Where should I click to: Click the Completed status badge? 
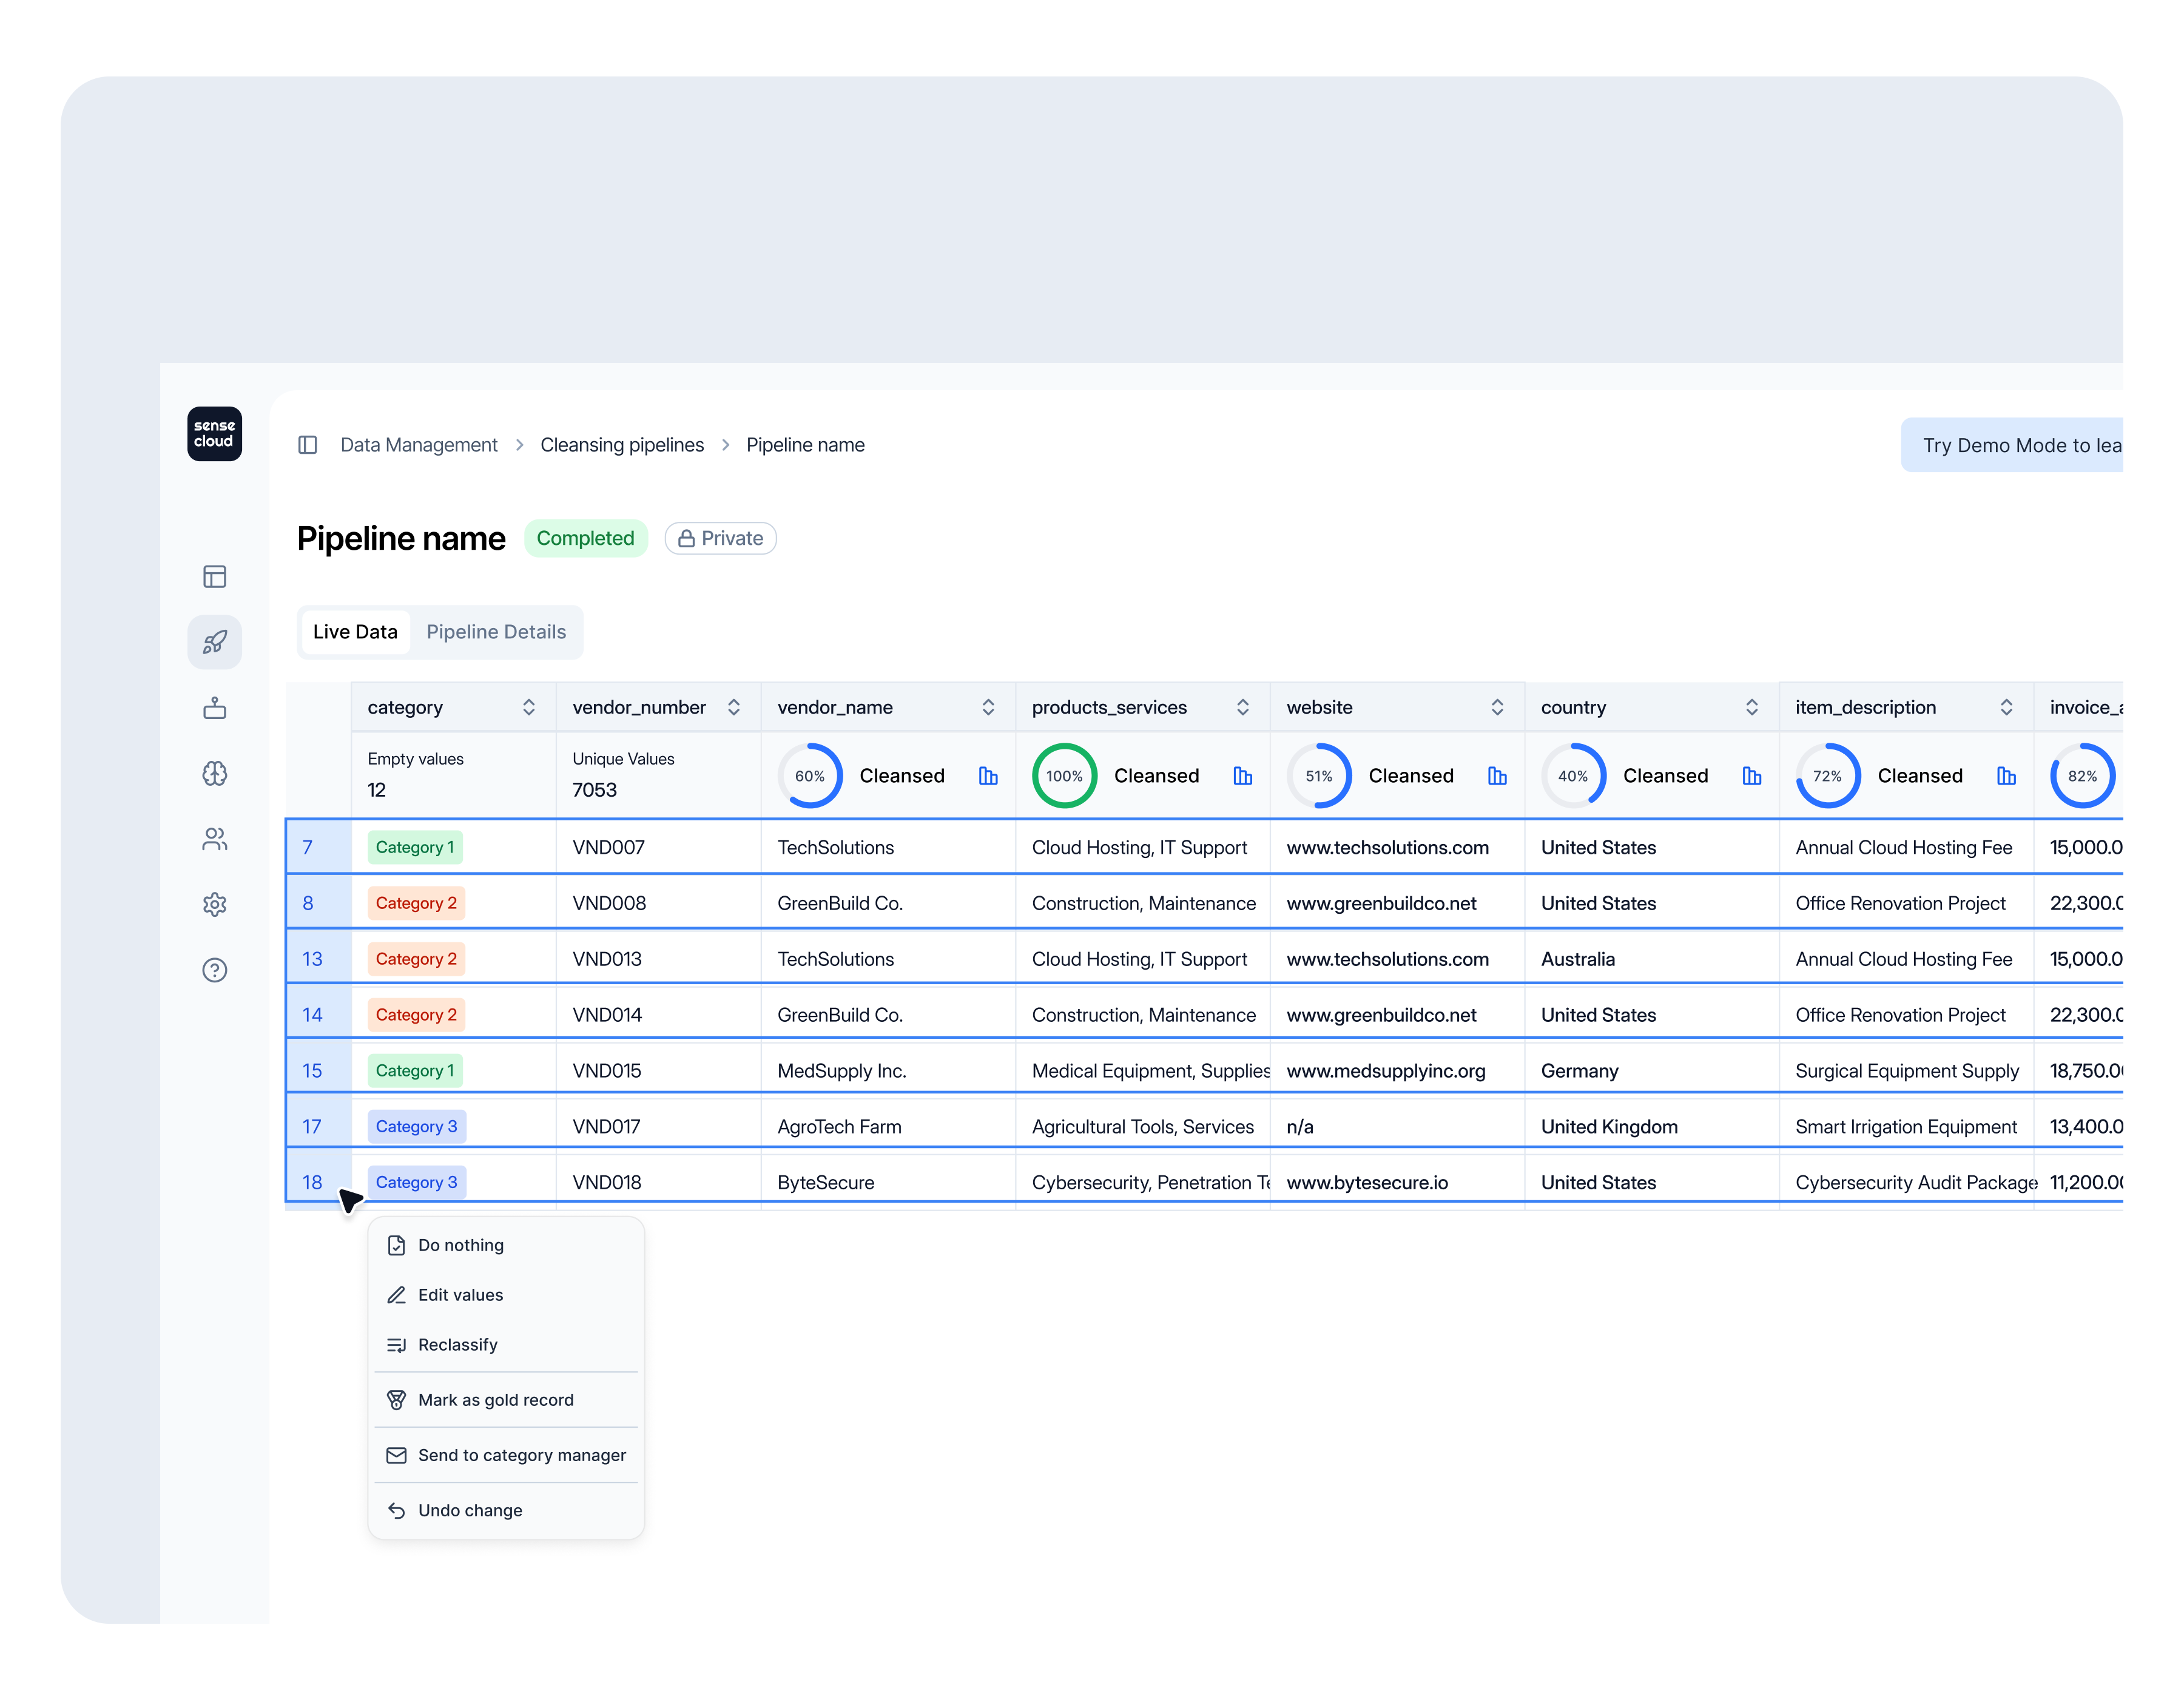(x=585, y=538)
